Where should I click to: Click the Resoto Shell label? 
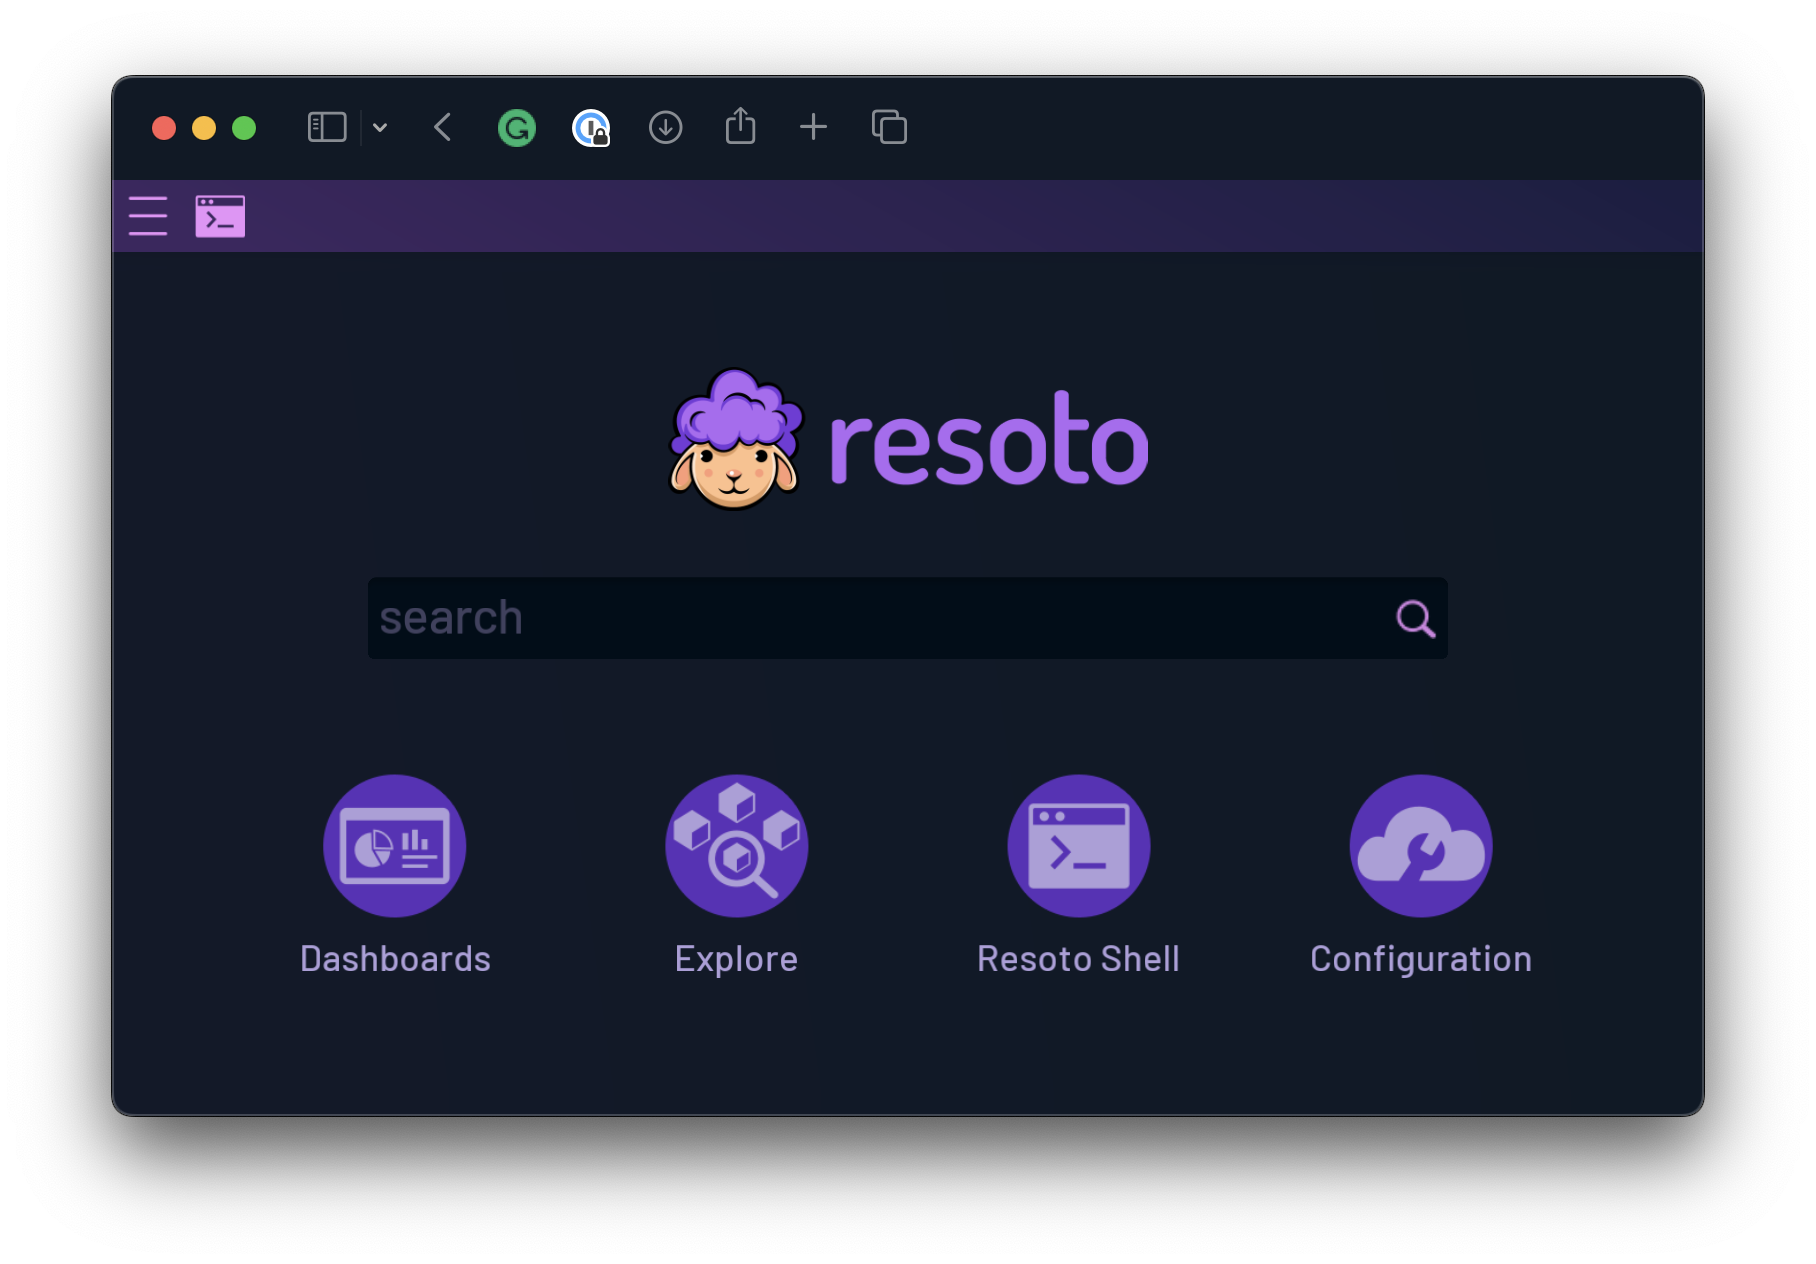[1079, 959]
